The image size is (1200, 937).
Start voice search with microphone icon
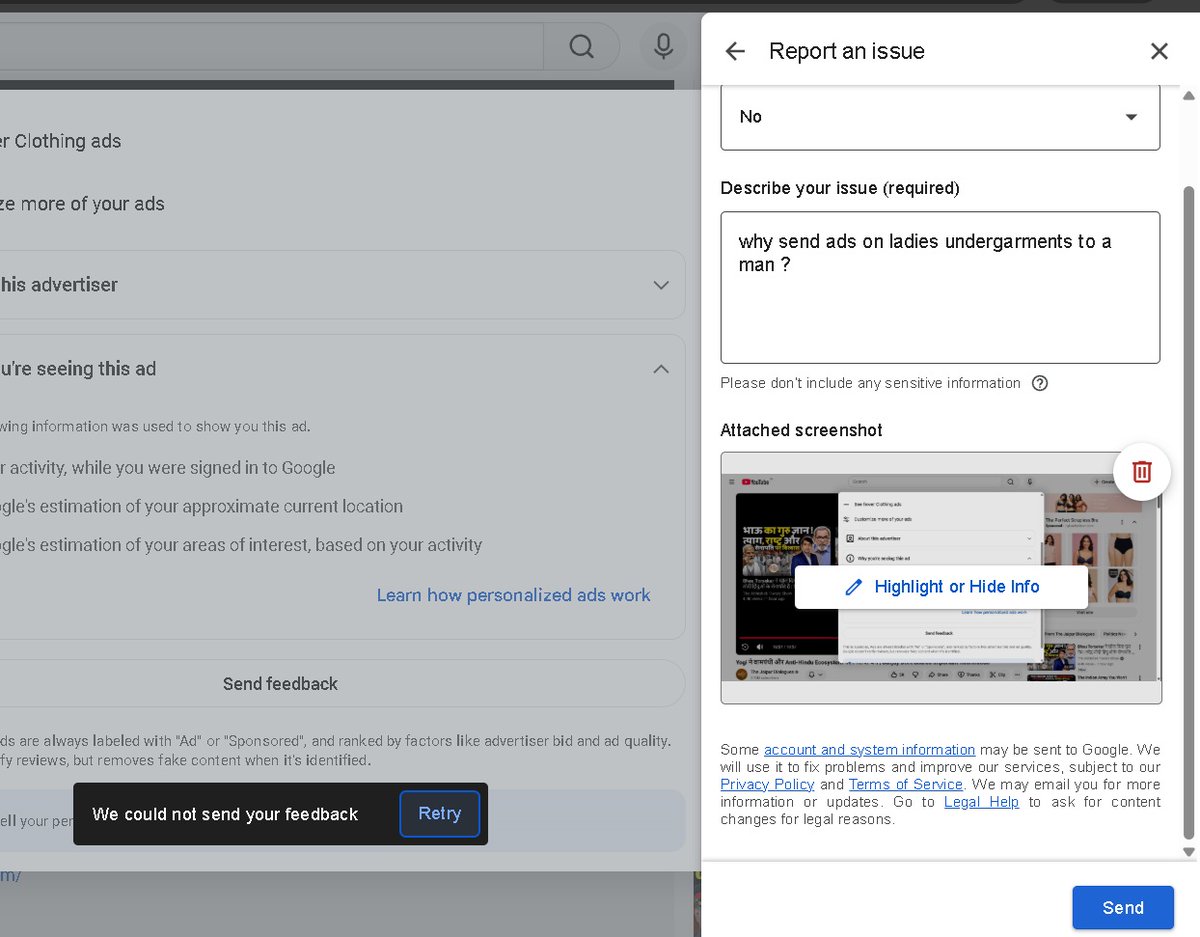click(x=662, y=46)
